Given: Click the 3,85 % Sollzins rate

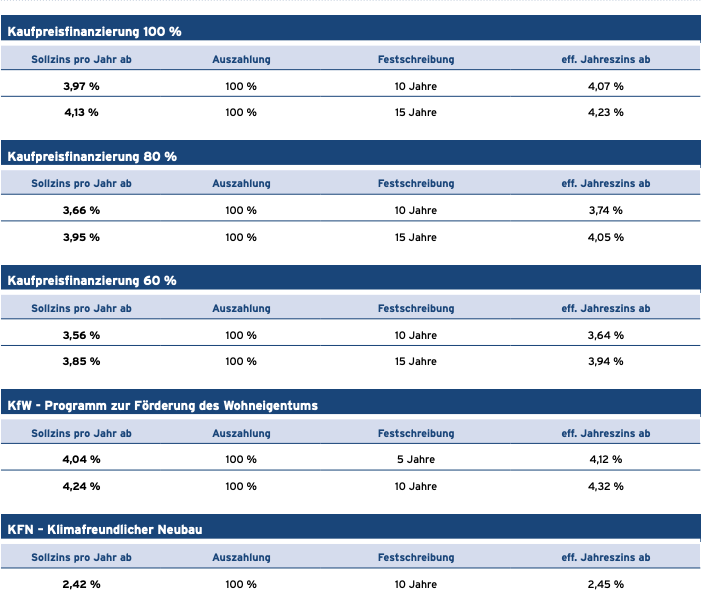Looking at the screenshot, I should 81,362.
